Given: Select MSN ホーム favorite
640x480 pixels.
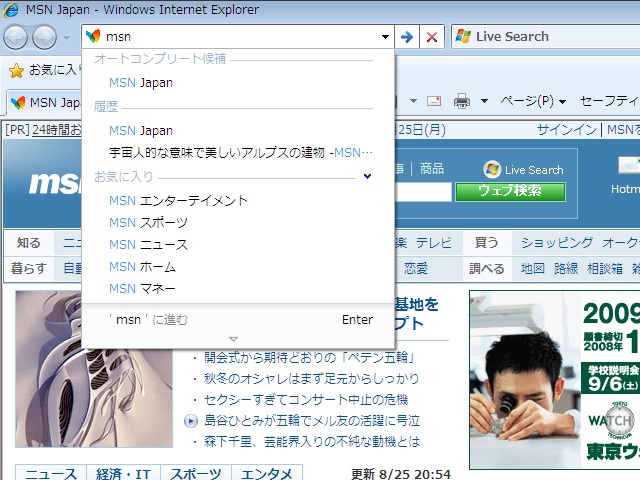Looking at the screenshot, I should 142,267.
